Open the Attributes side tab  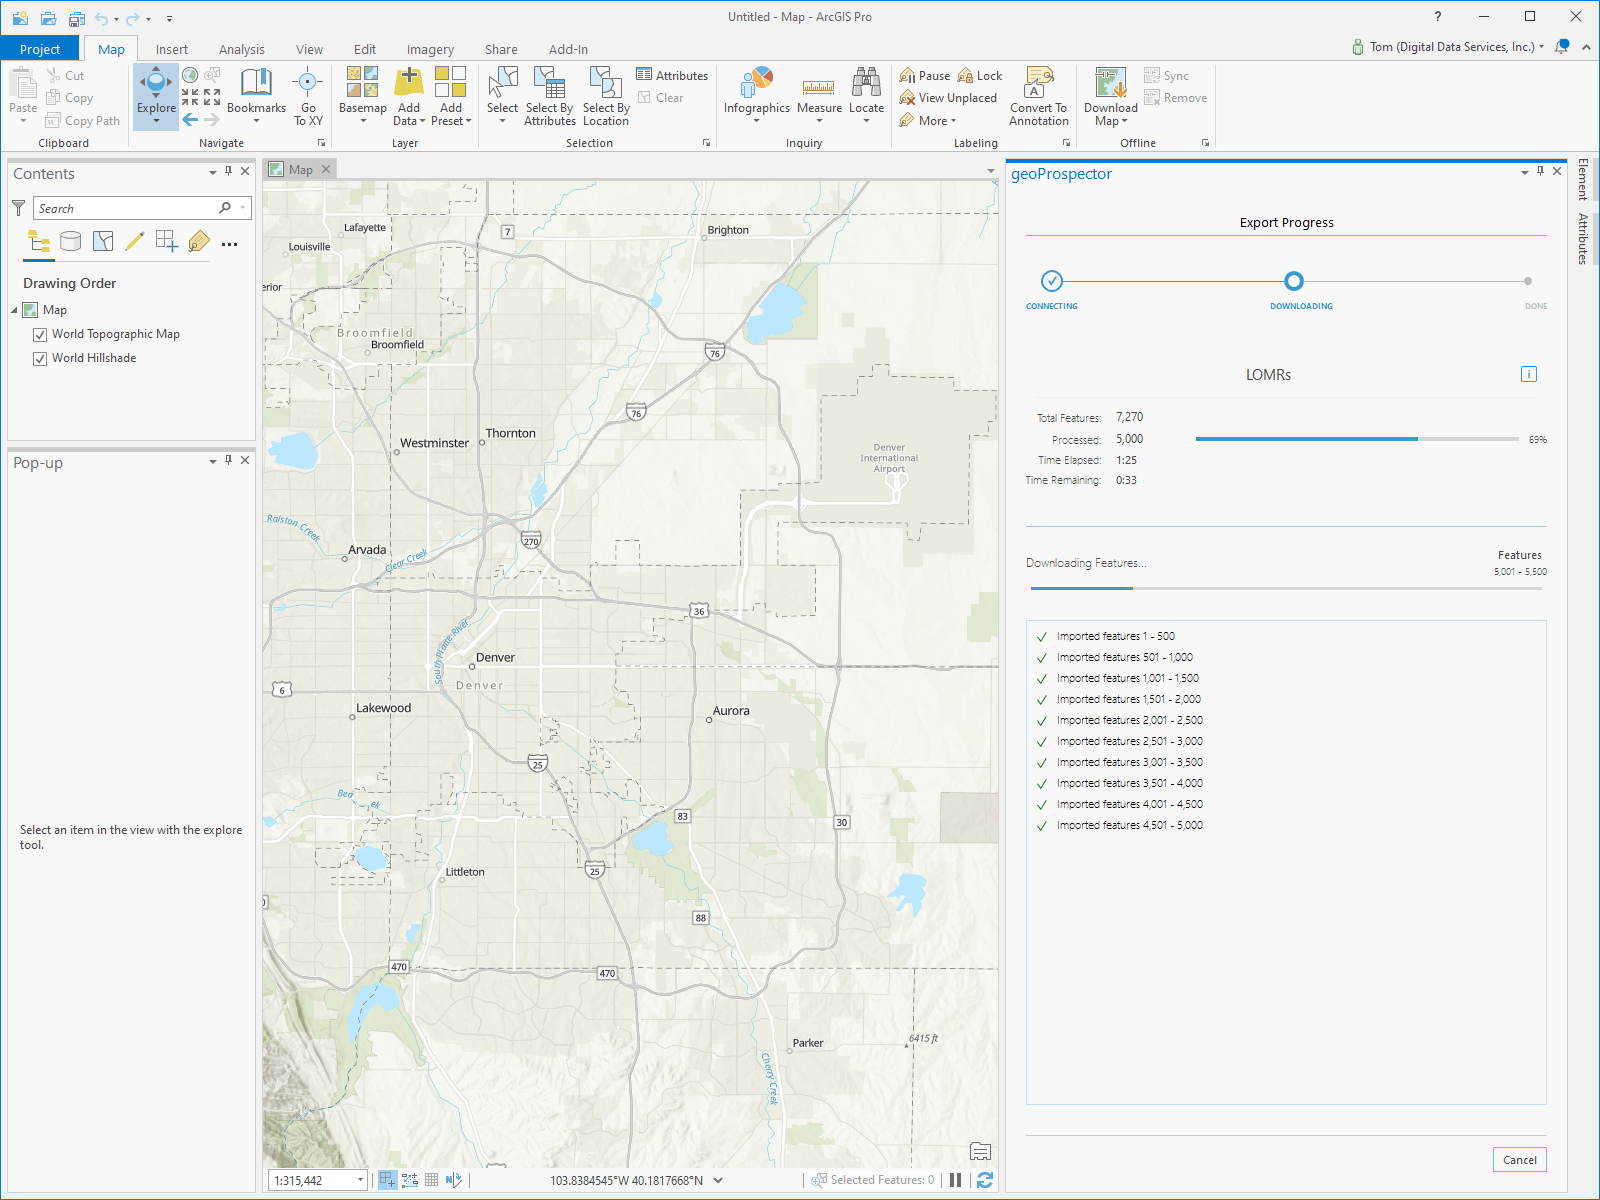tap(1583, 239)
